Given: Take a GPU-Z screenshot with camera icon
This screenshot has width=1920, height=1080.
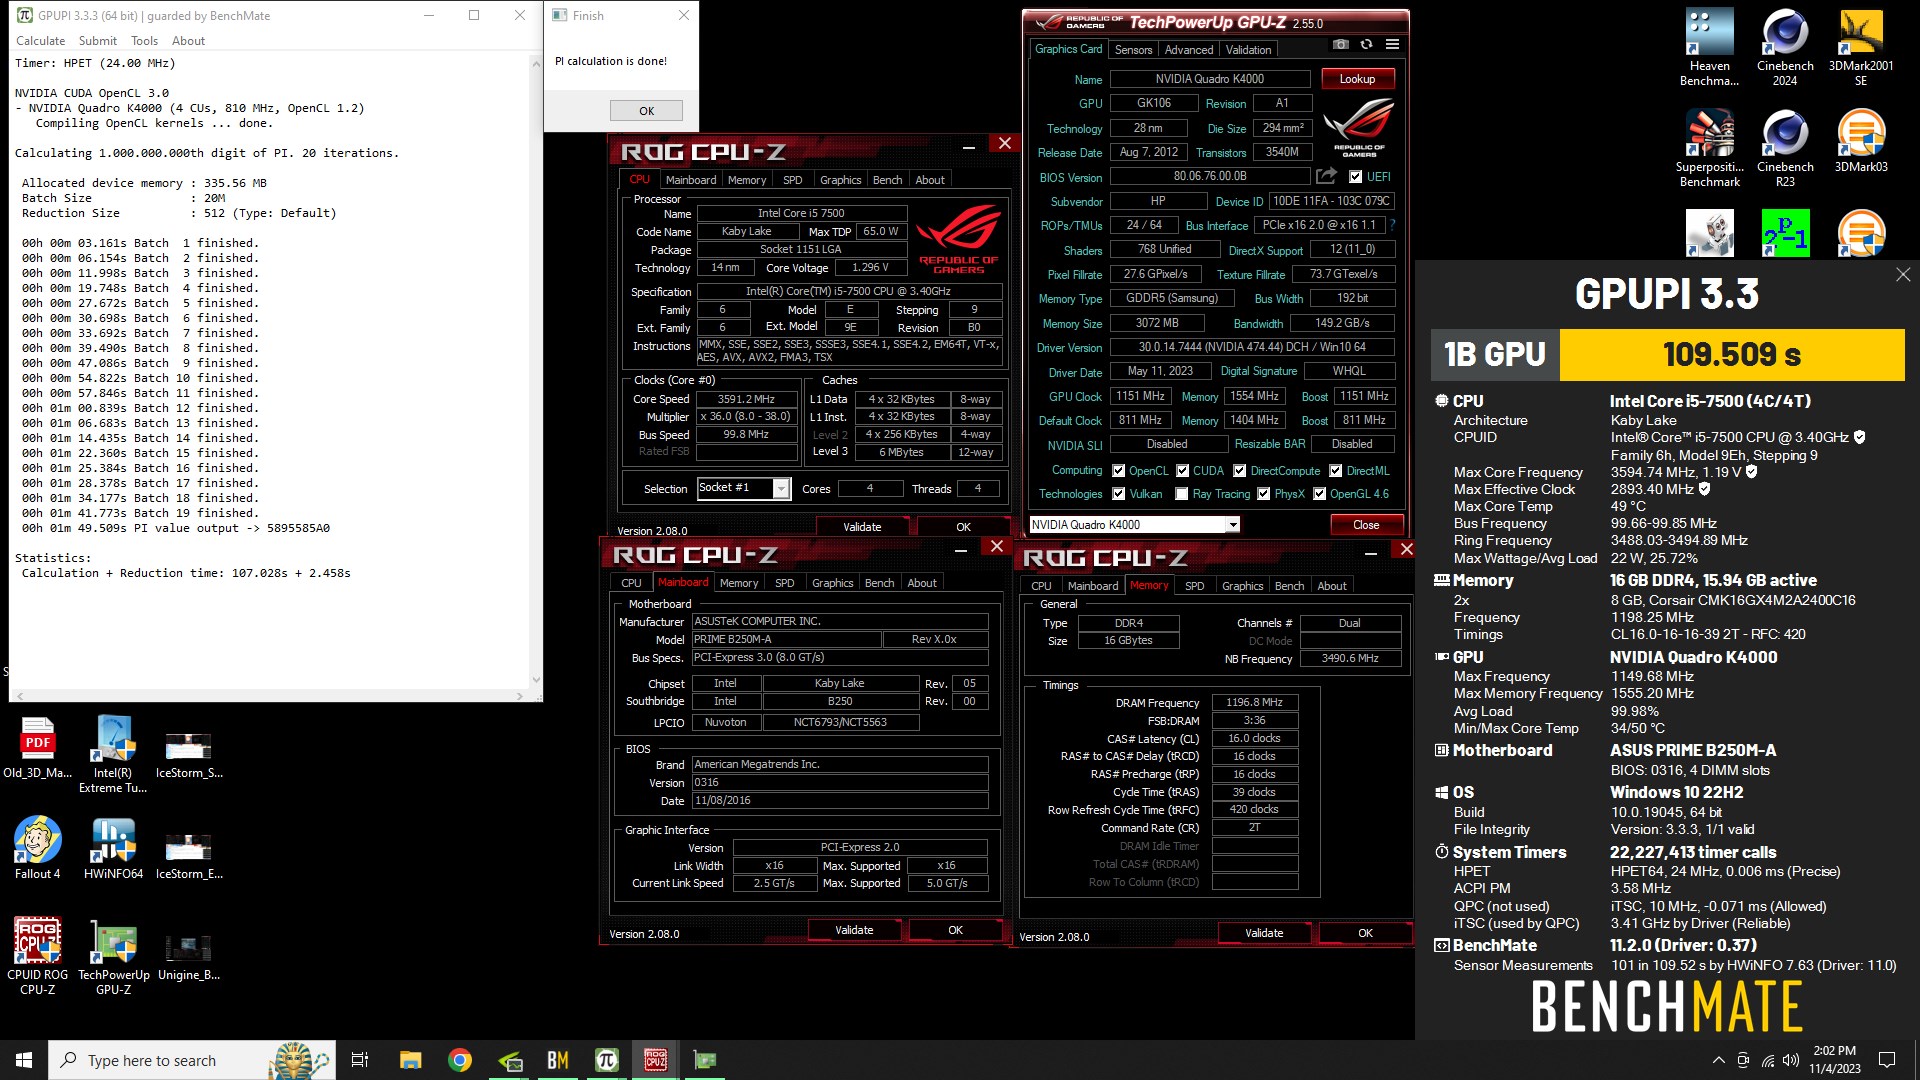Looking at the screenshot, I should 1341,45.
